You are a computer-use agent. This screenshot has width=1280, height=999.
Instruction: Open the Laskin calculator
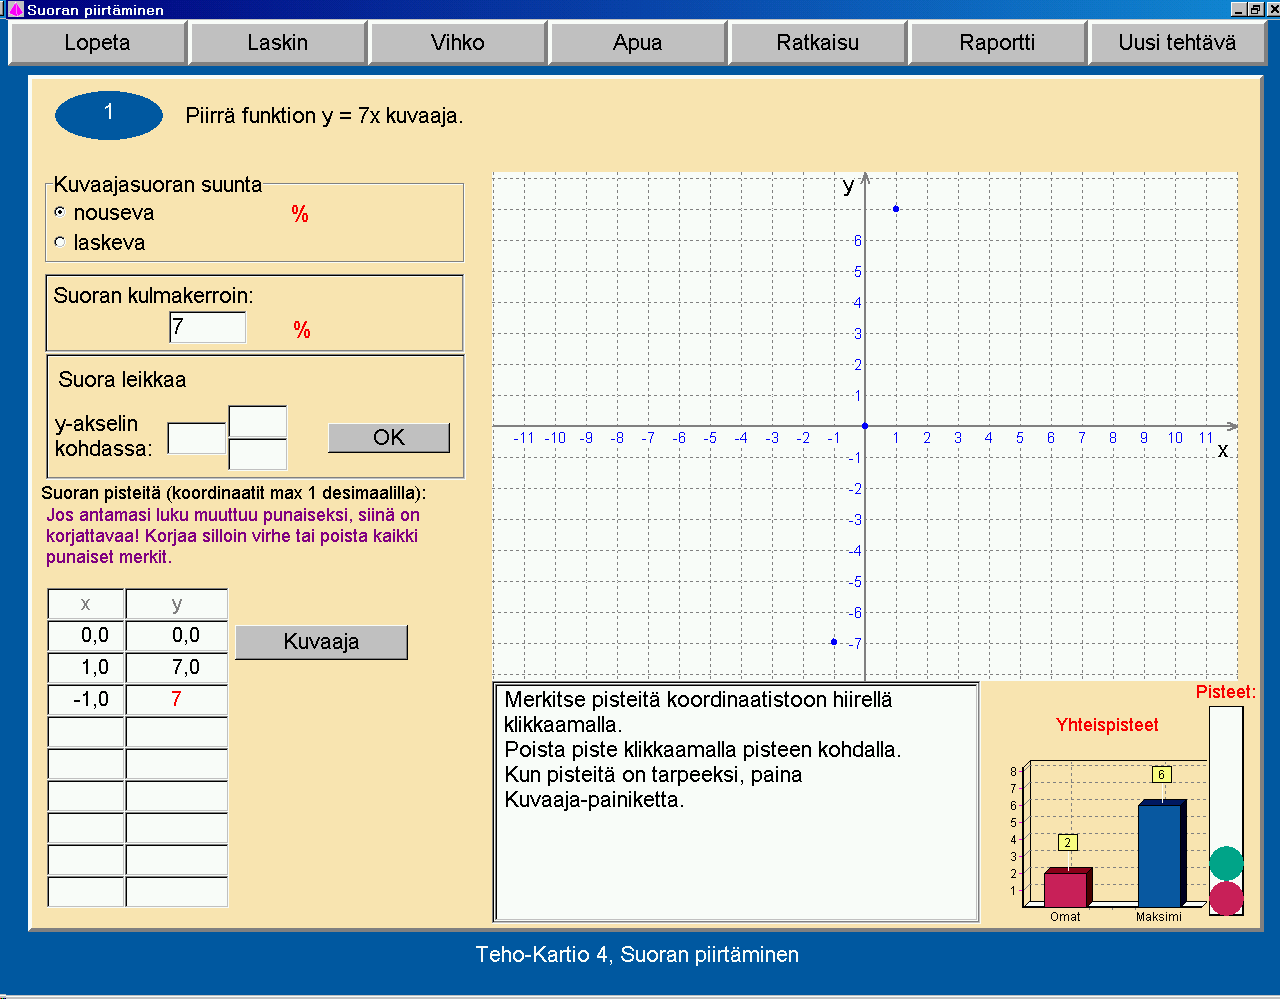[x=278, y=43]
